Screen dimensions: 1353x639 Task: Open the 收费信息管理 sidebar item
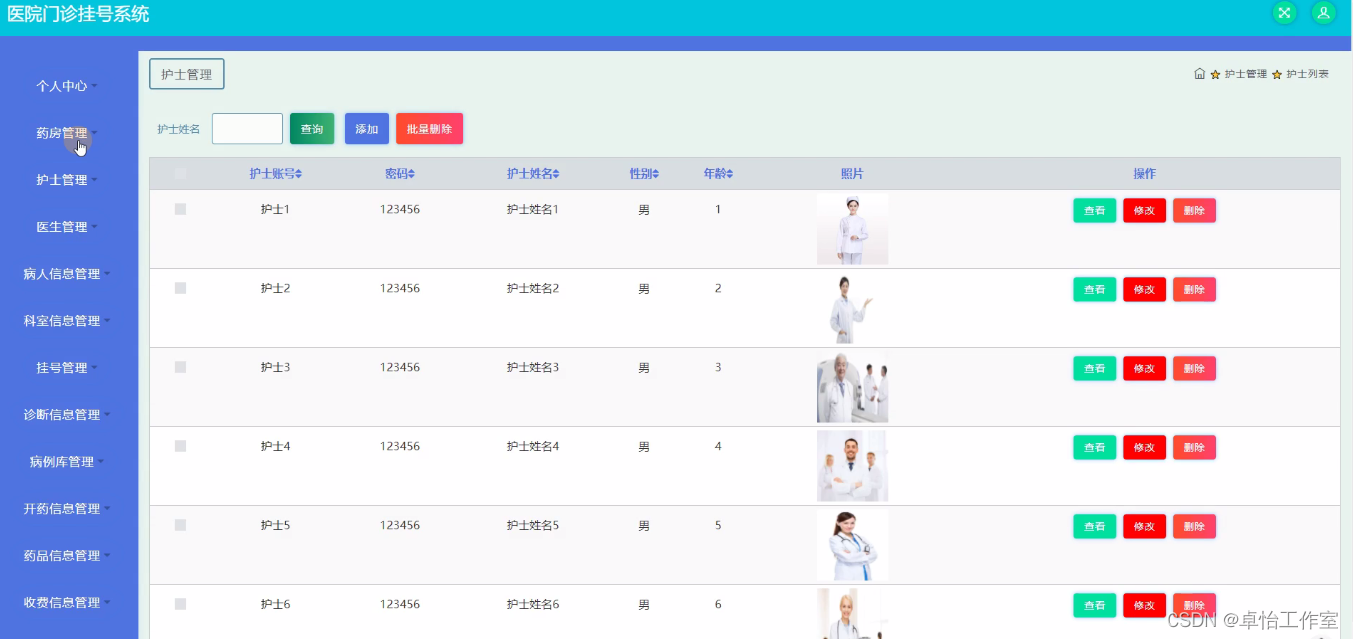click(68, 603)
